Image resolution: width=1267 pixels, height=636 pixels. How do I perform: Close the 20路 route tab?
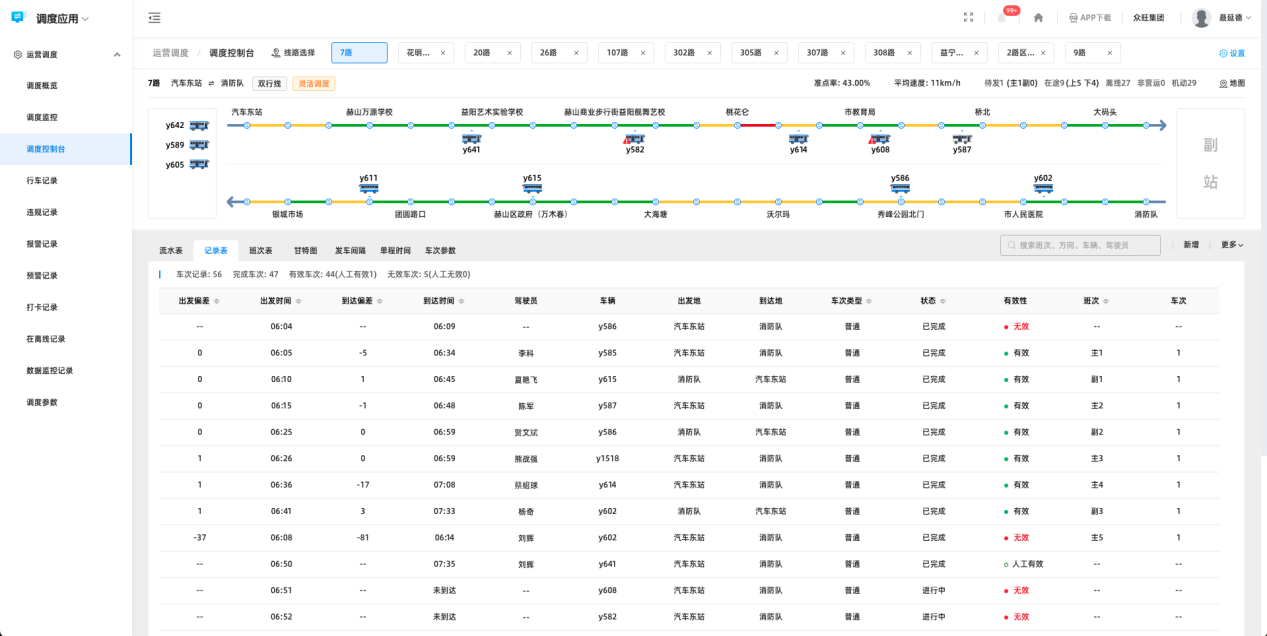(x=509, y=53)
